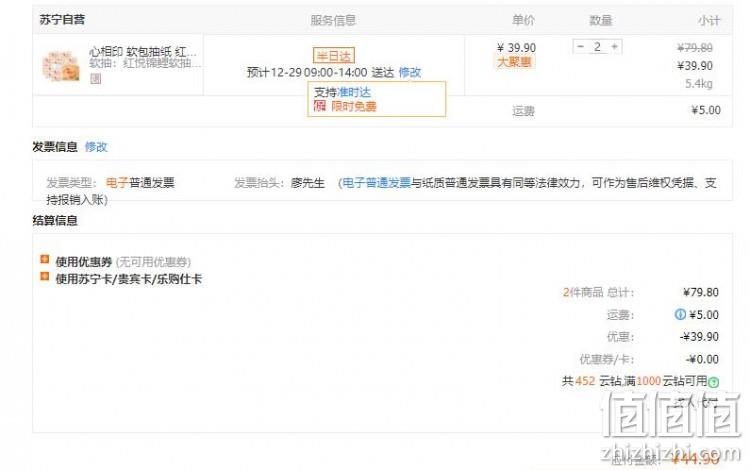
Task: Select the 发票信息 section heading
Action: [x=55, y=147]
